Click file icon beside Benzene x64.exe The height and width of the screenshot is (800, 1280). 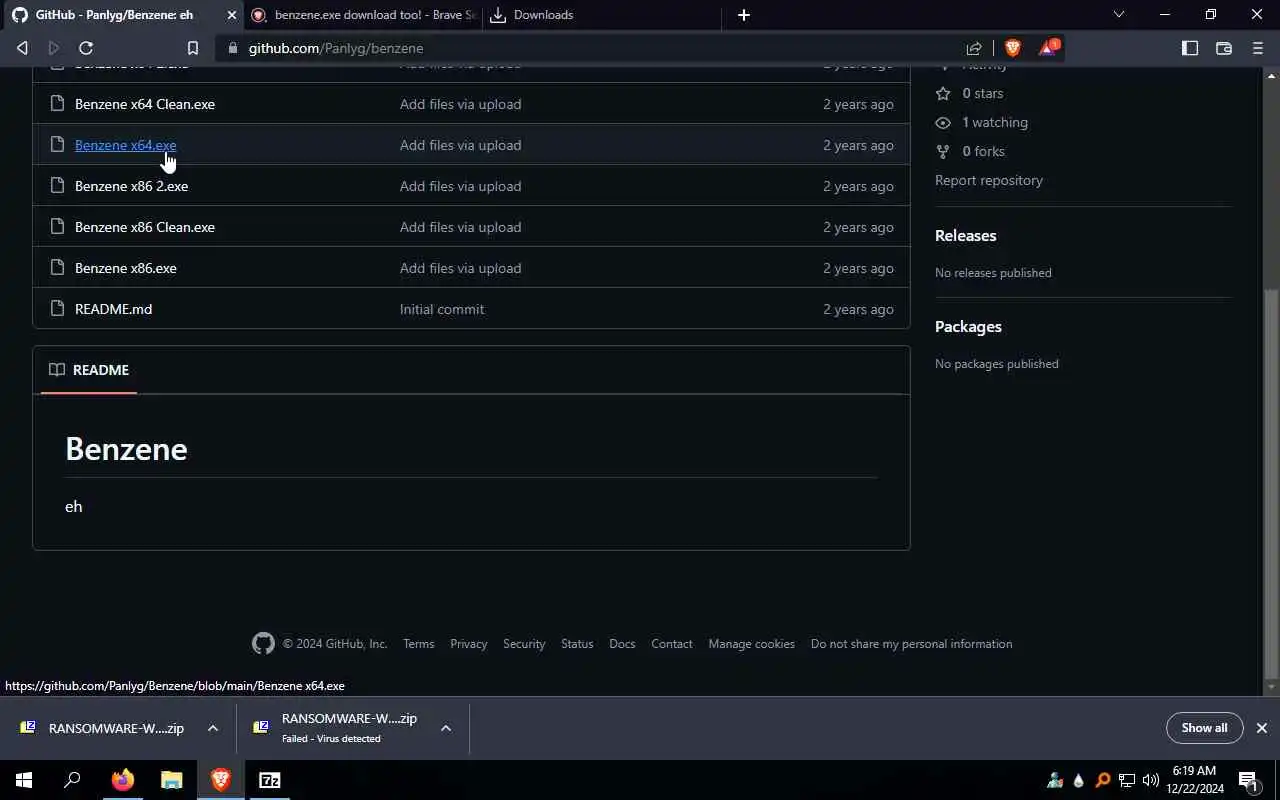click(x=57, y=145)
